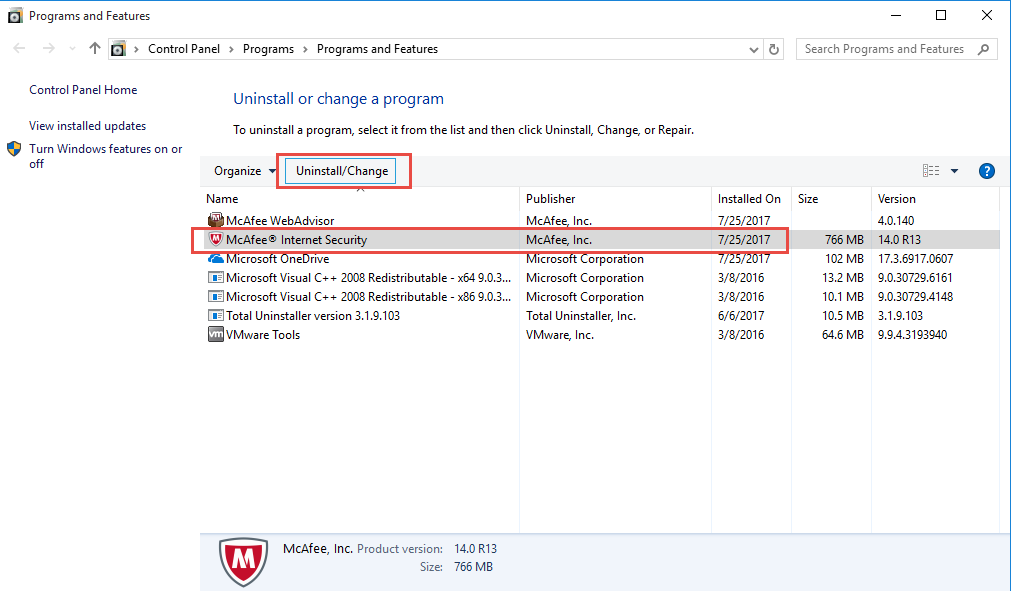Select the Microsoft OneDrive name text
The image size is (1011, 591).
277,258
